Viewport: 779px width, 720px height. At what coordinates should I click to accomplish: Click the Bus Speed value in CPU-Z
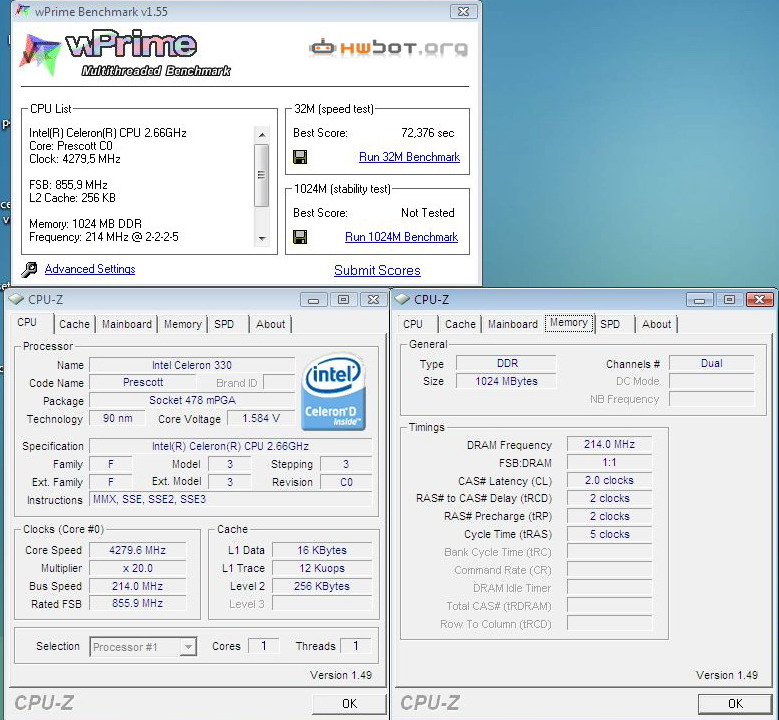click(x=138, y=586)
